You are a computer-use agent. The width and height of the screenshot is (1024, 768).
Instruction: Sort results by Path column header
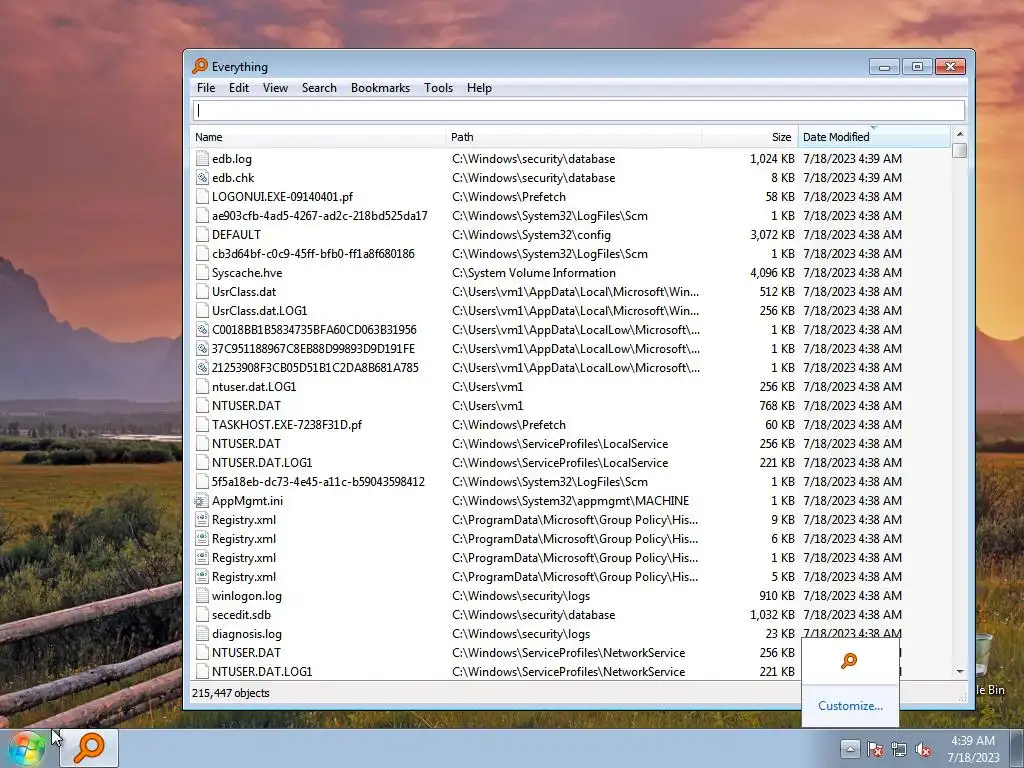click(573, 137)
